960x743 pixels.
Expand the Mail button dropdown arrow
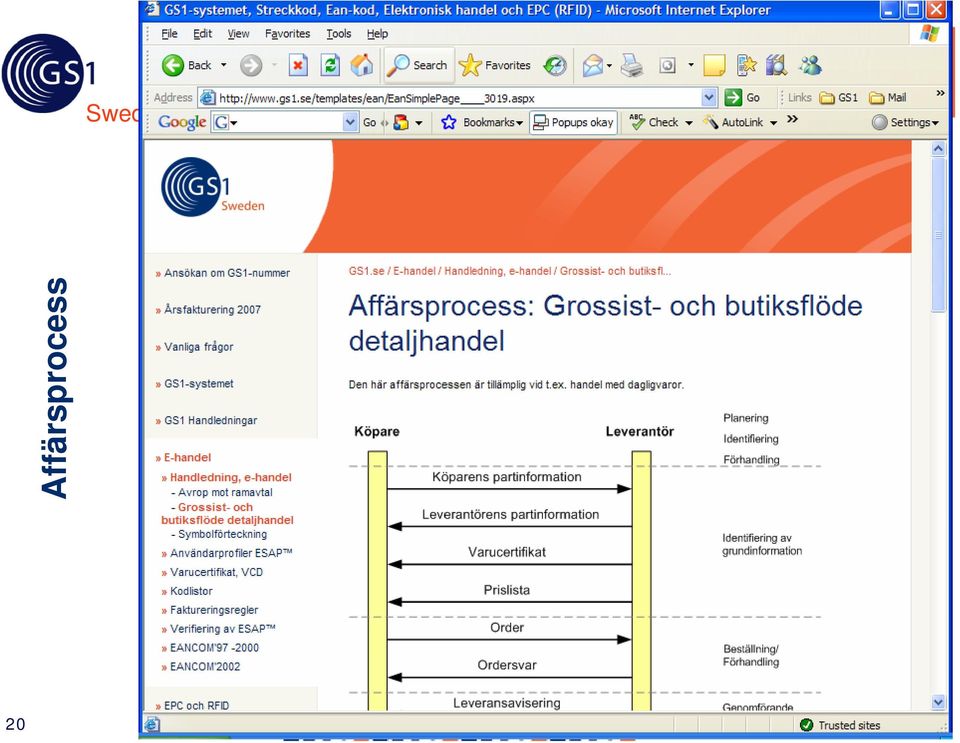click(609, 65)
